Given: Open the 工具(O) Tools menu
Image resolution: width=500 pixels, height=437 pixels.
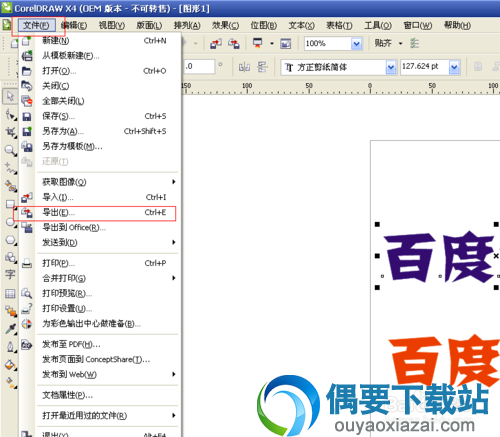Looking at the screenshot, I should [x=378, y=25].
